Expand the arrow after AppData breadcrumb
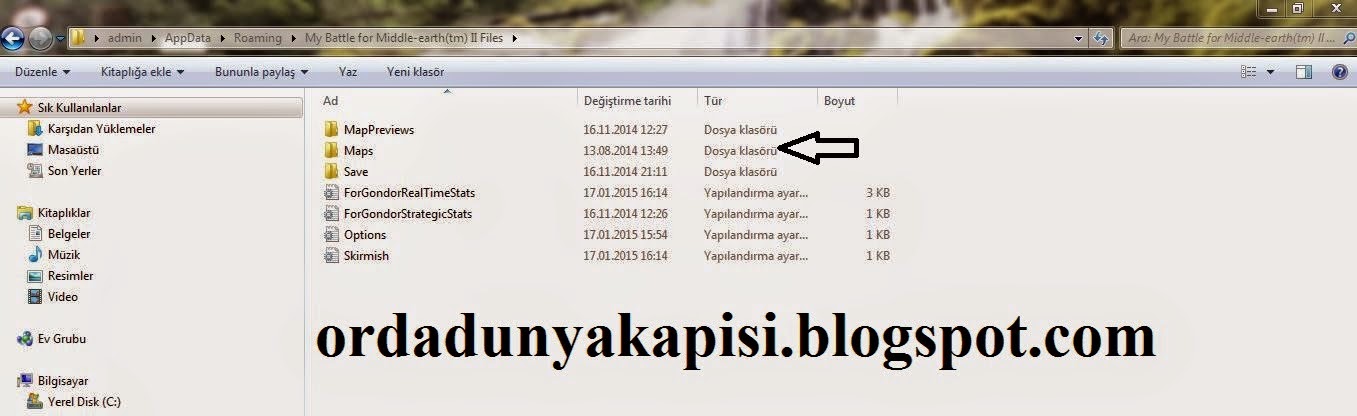This screenshot has width=1357, height=416. (x=222, y=39)
